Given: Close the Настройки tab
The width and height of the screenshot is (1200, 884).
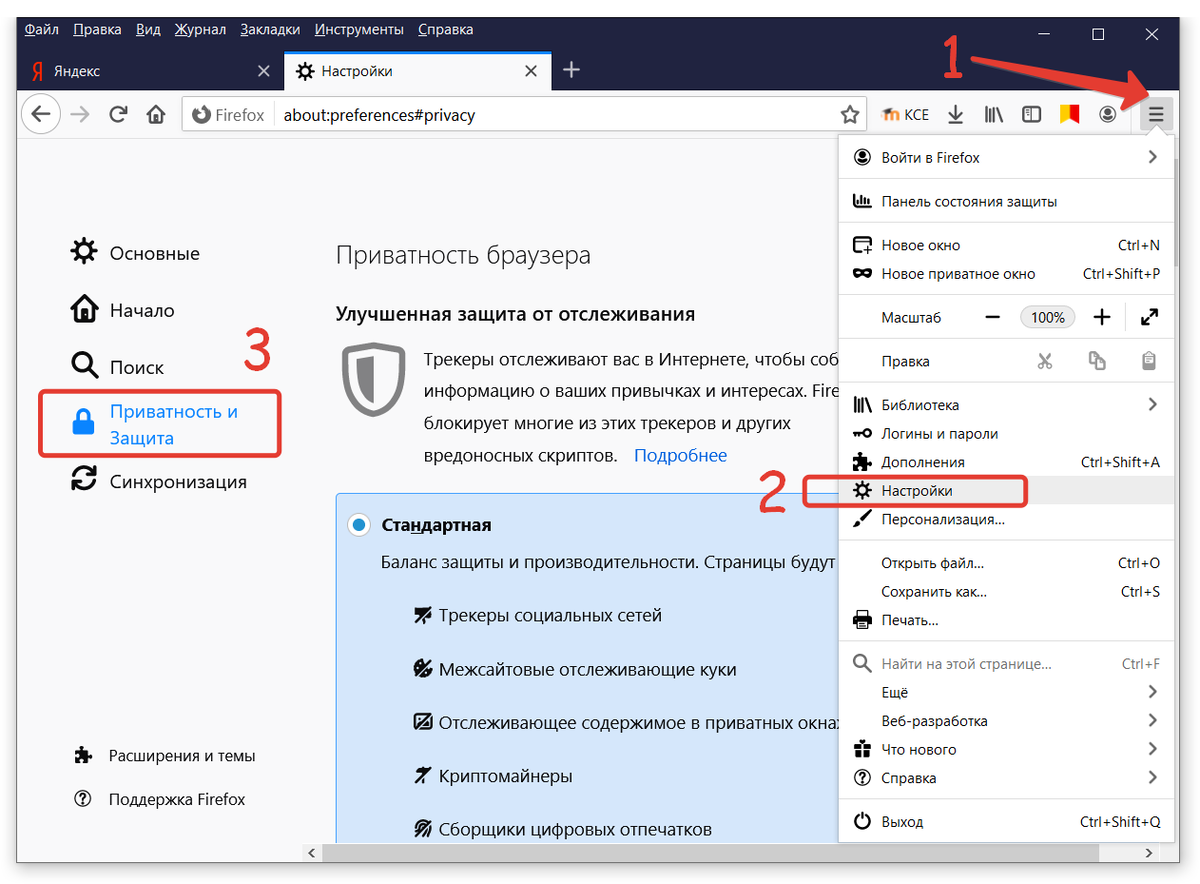Looking at the screenshot, I should click(532, 71).
